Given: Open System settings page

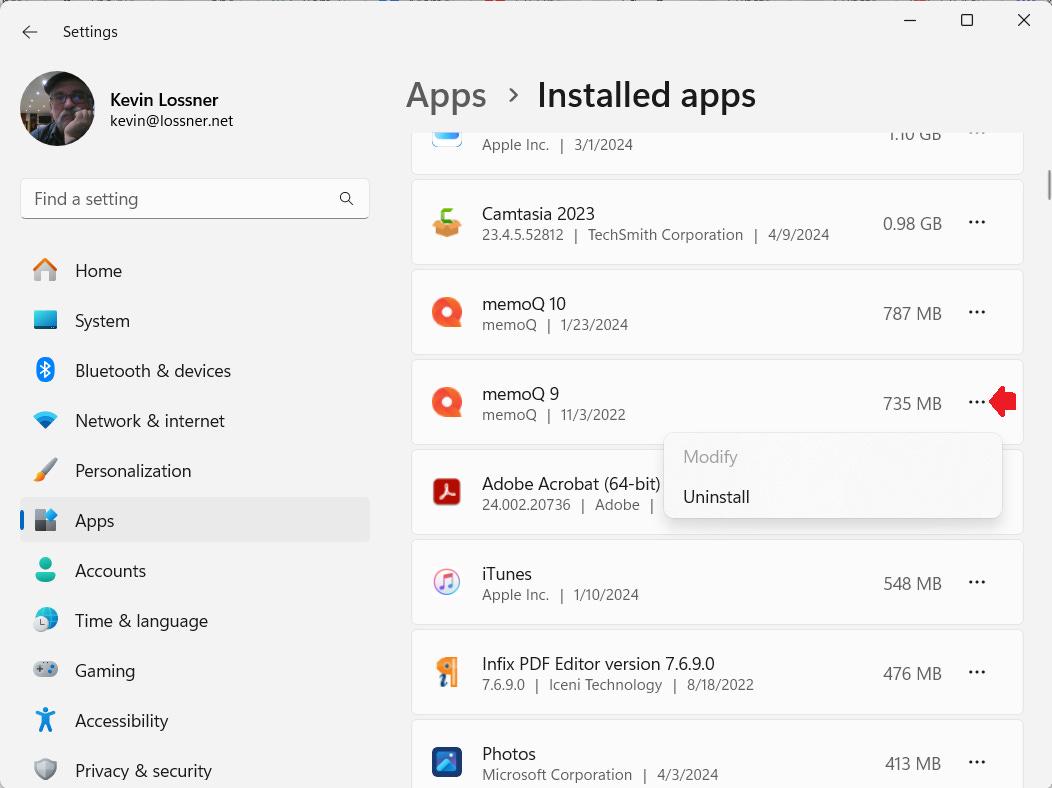Looking at the screenshot, I should point(195,321).
